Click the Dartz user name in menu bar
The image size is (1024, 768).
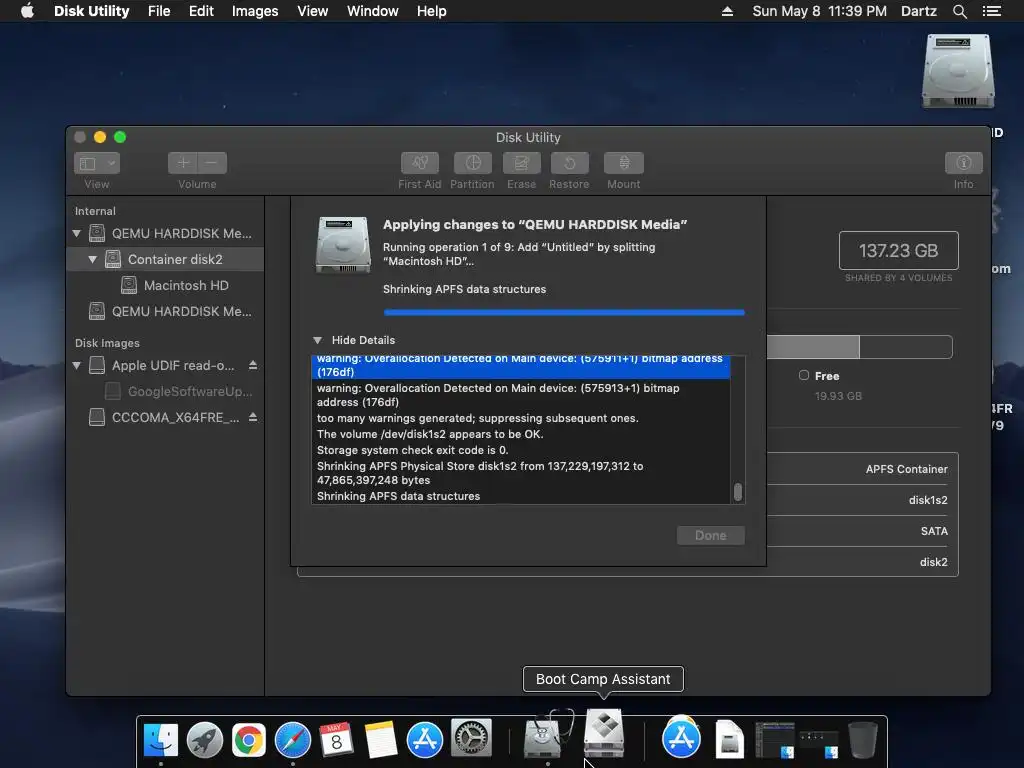tap(918, 11)
